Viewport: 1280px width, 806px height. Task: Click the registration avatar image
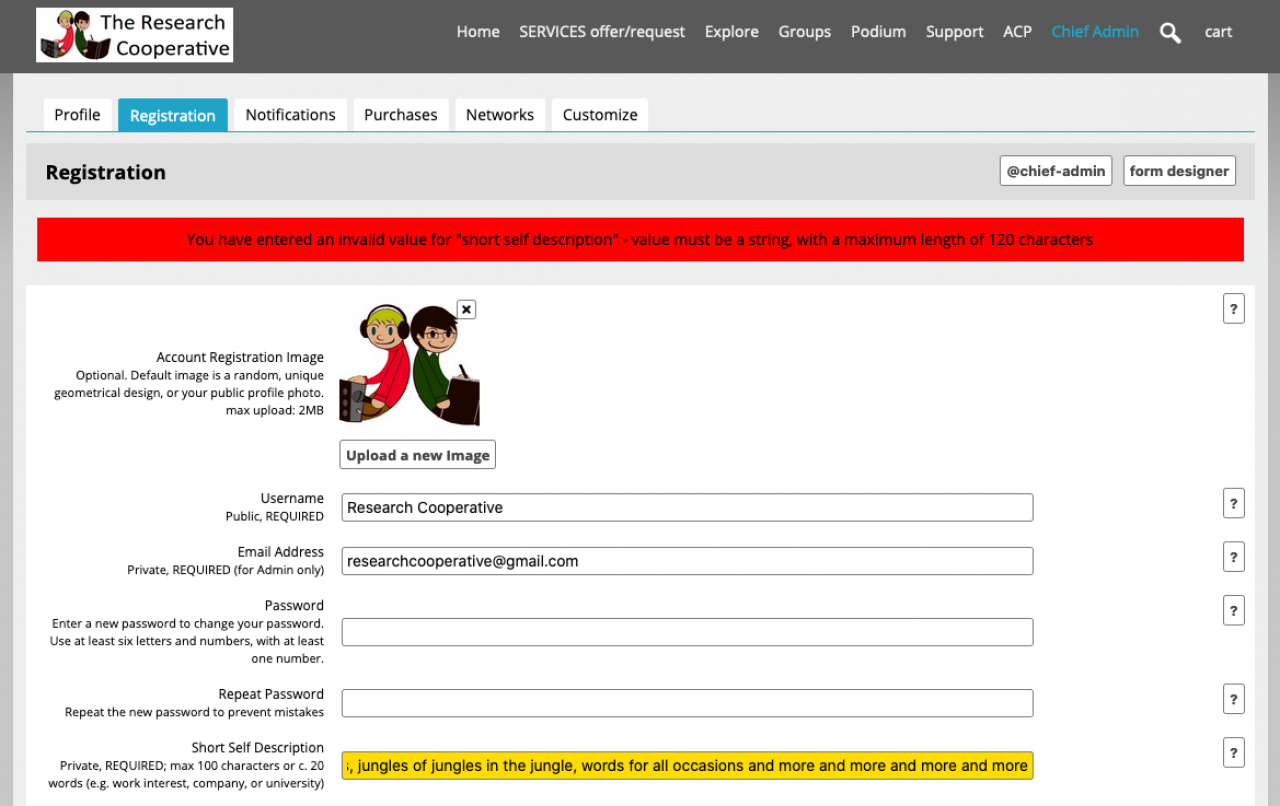tap(410, 366)
